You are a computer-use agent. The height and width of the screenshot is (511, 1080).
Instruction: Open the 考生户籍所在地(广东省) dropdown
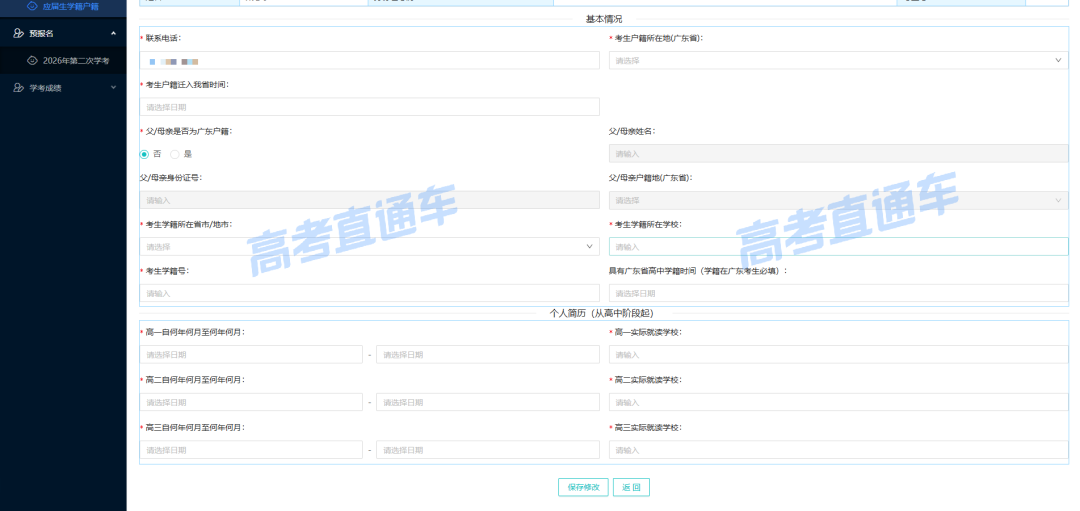[838, 61]
